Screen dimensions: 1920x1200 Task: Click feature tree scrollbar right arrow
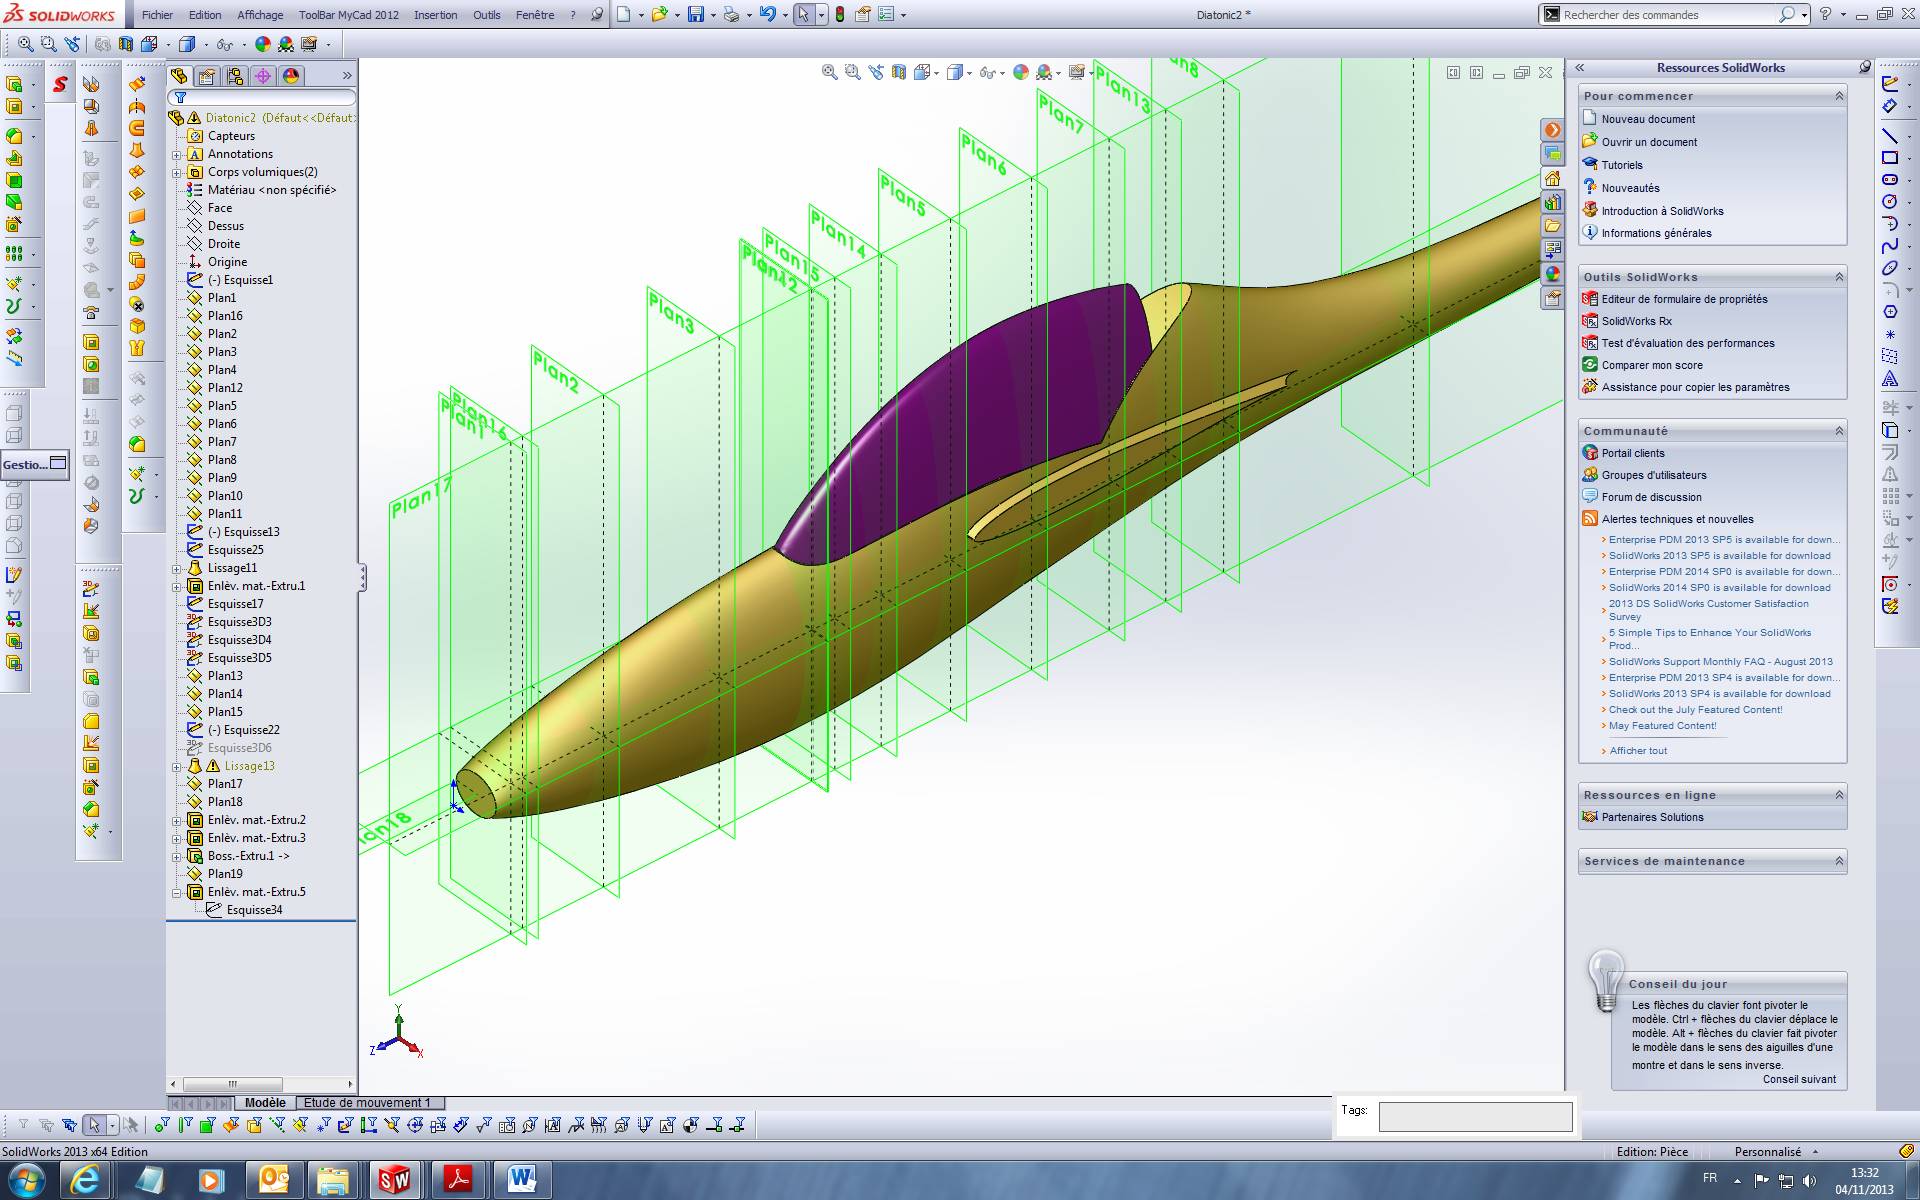(x=350, y=1084)
